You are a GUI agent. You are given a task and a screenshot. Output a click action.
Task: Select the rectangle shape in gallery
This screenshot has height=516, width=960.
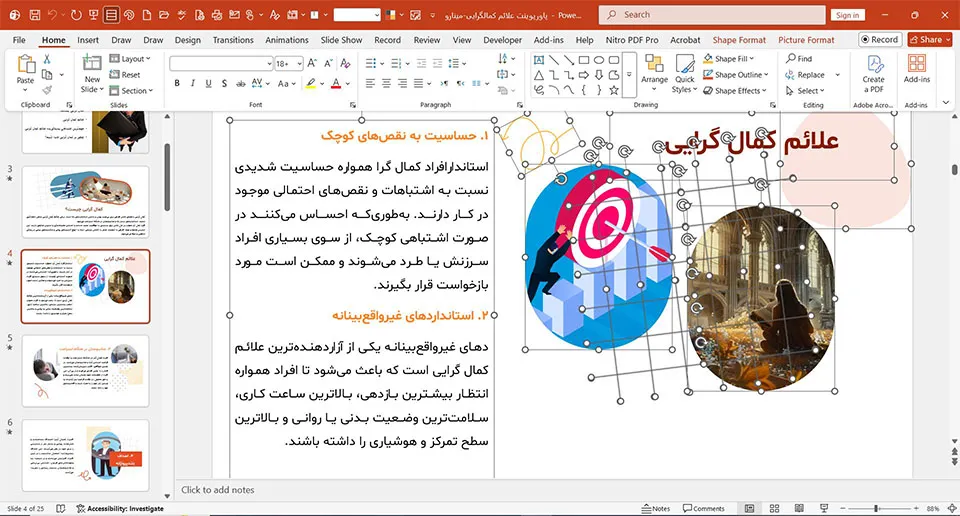tap(584, 60)
